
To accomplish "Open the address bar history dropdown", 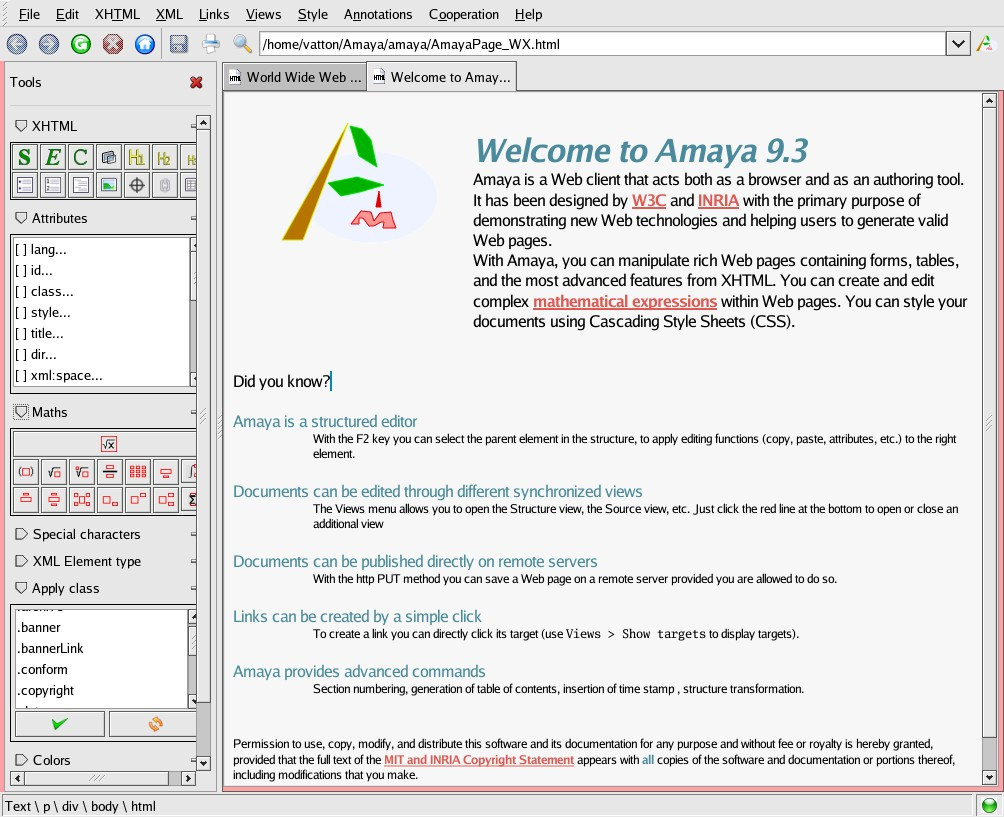I will tap(959, 44).
